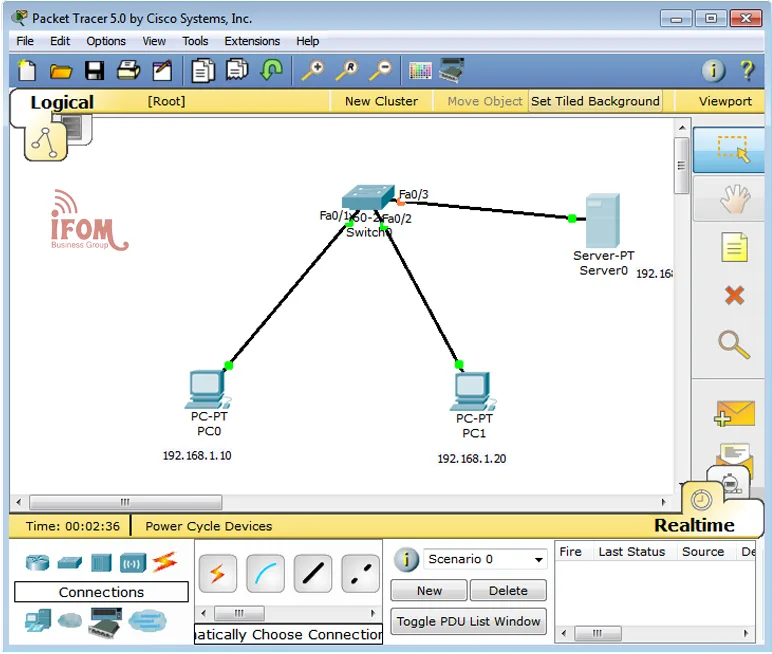
Task: Click the Save file icon in toolbar
Action: click(94, 70)
